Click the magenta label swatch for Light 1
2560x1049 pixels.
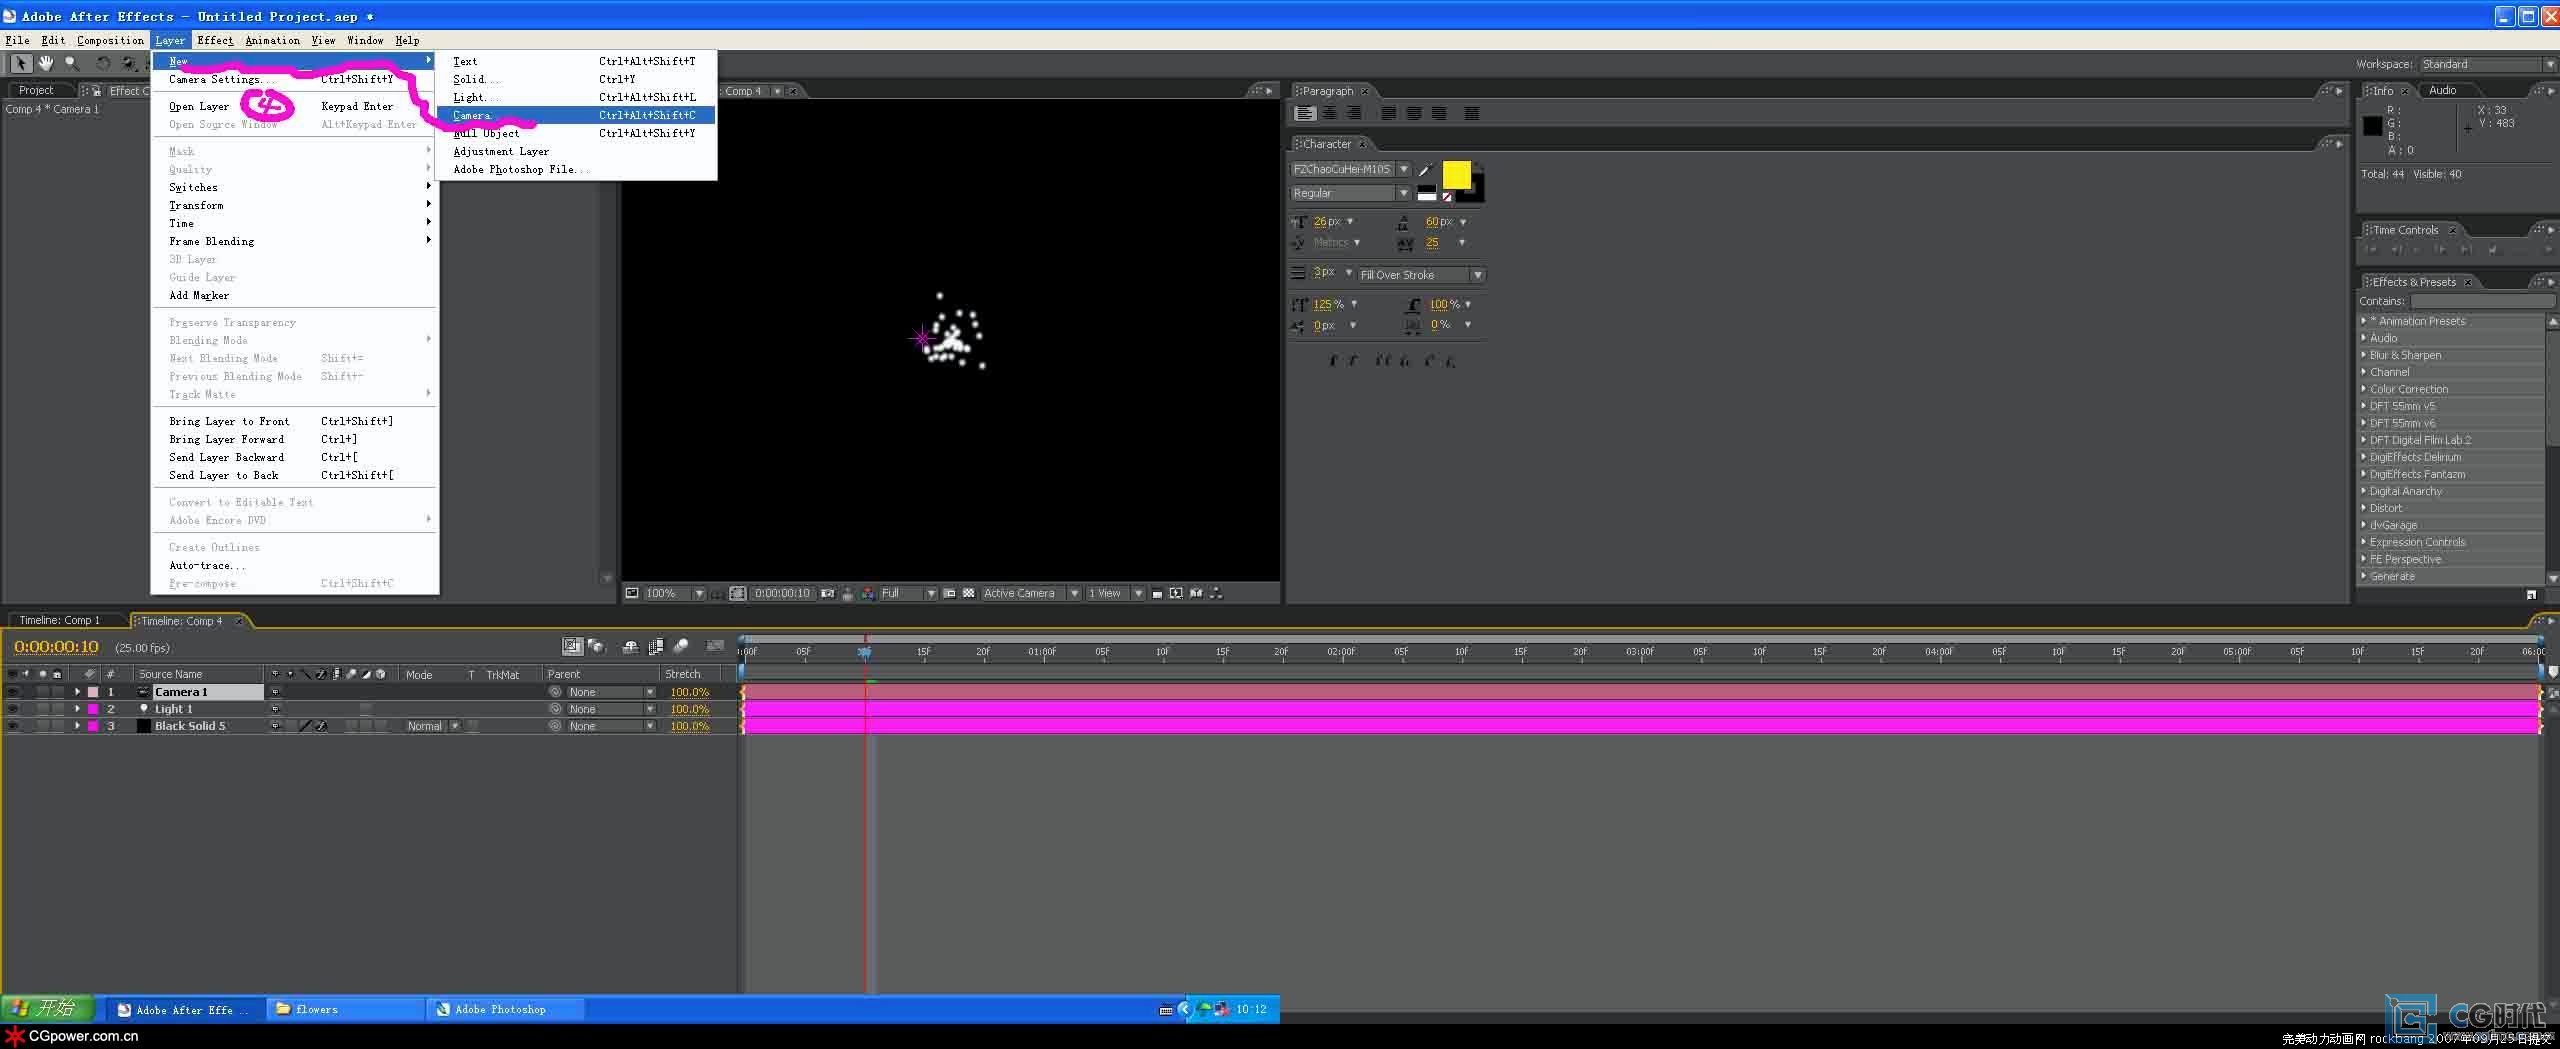93,709
